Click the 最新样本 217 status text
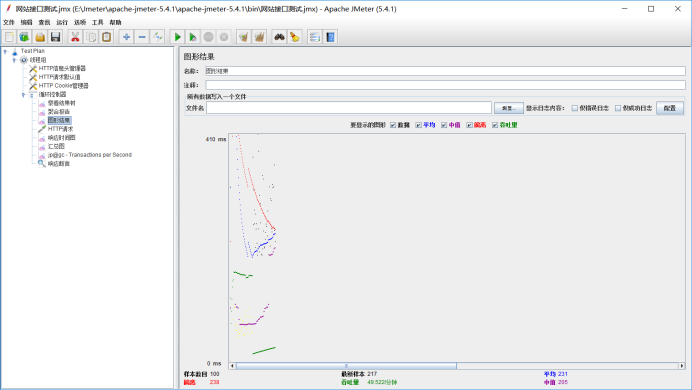Screen dimensions: 692x390 click(x=359, y=374)
